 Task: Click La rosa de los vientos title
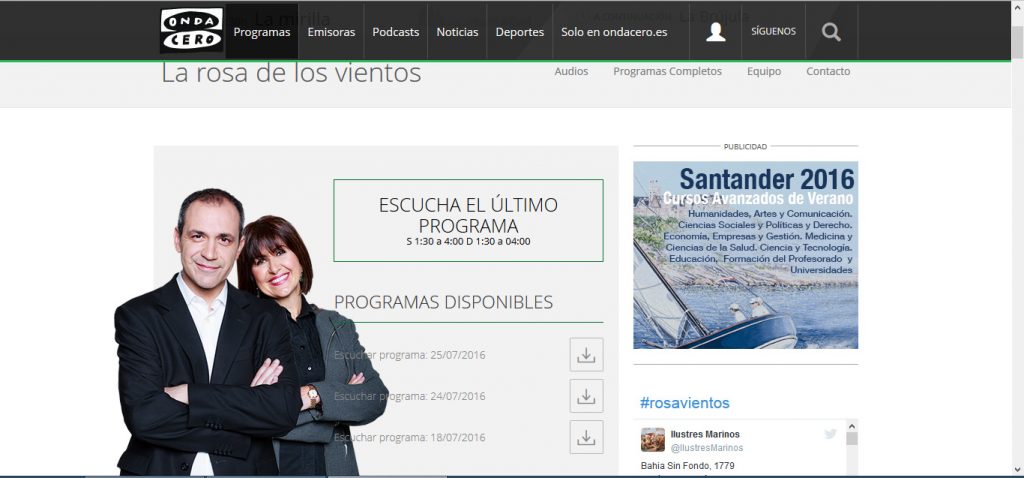pos(291,72)
